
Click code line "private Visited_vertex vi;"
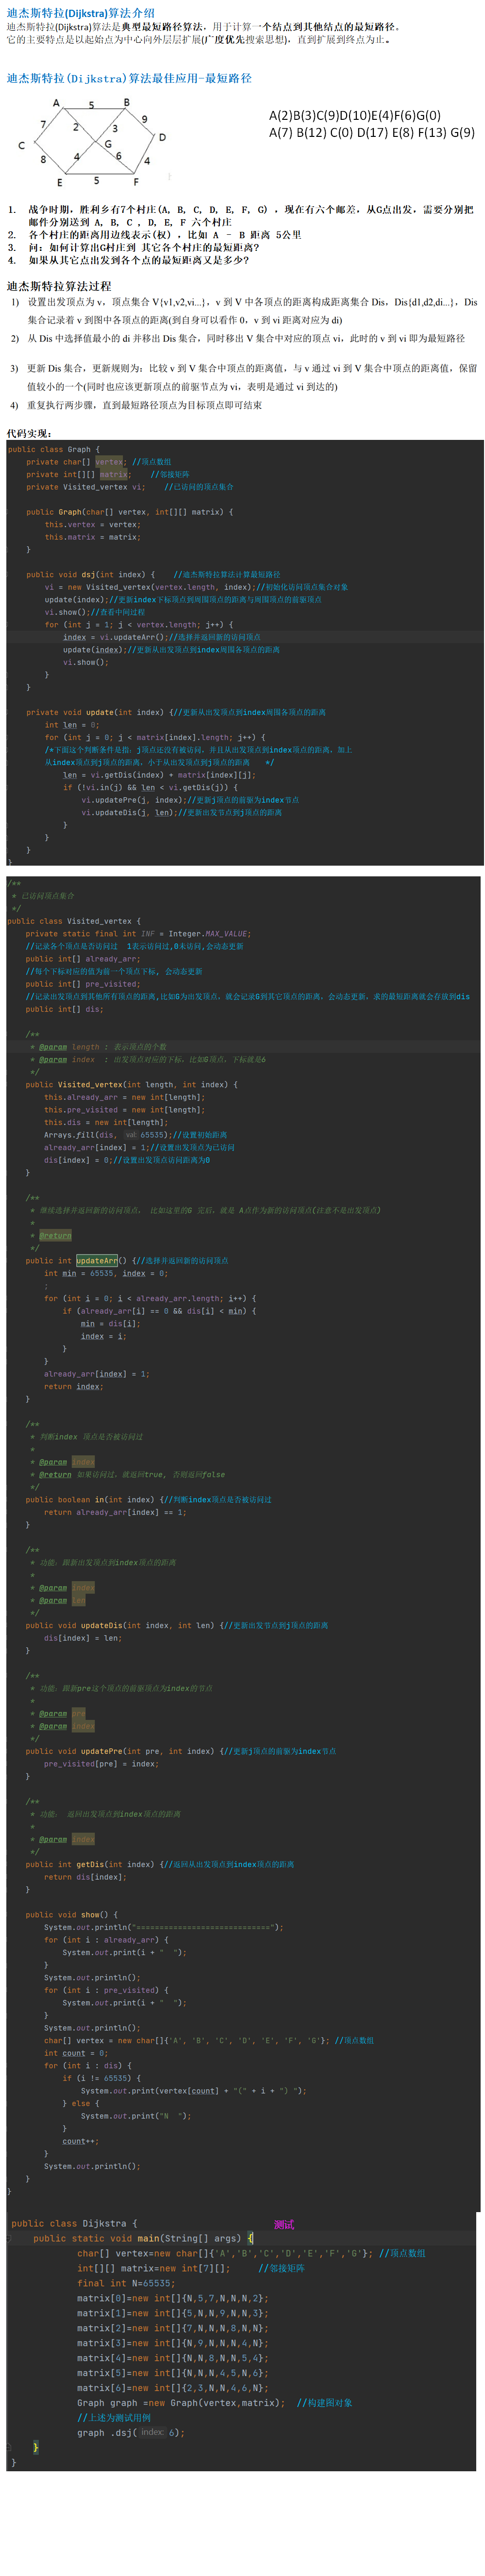(x=85, y=487)
